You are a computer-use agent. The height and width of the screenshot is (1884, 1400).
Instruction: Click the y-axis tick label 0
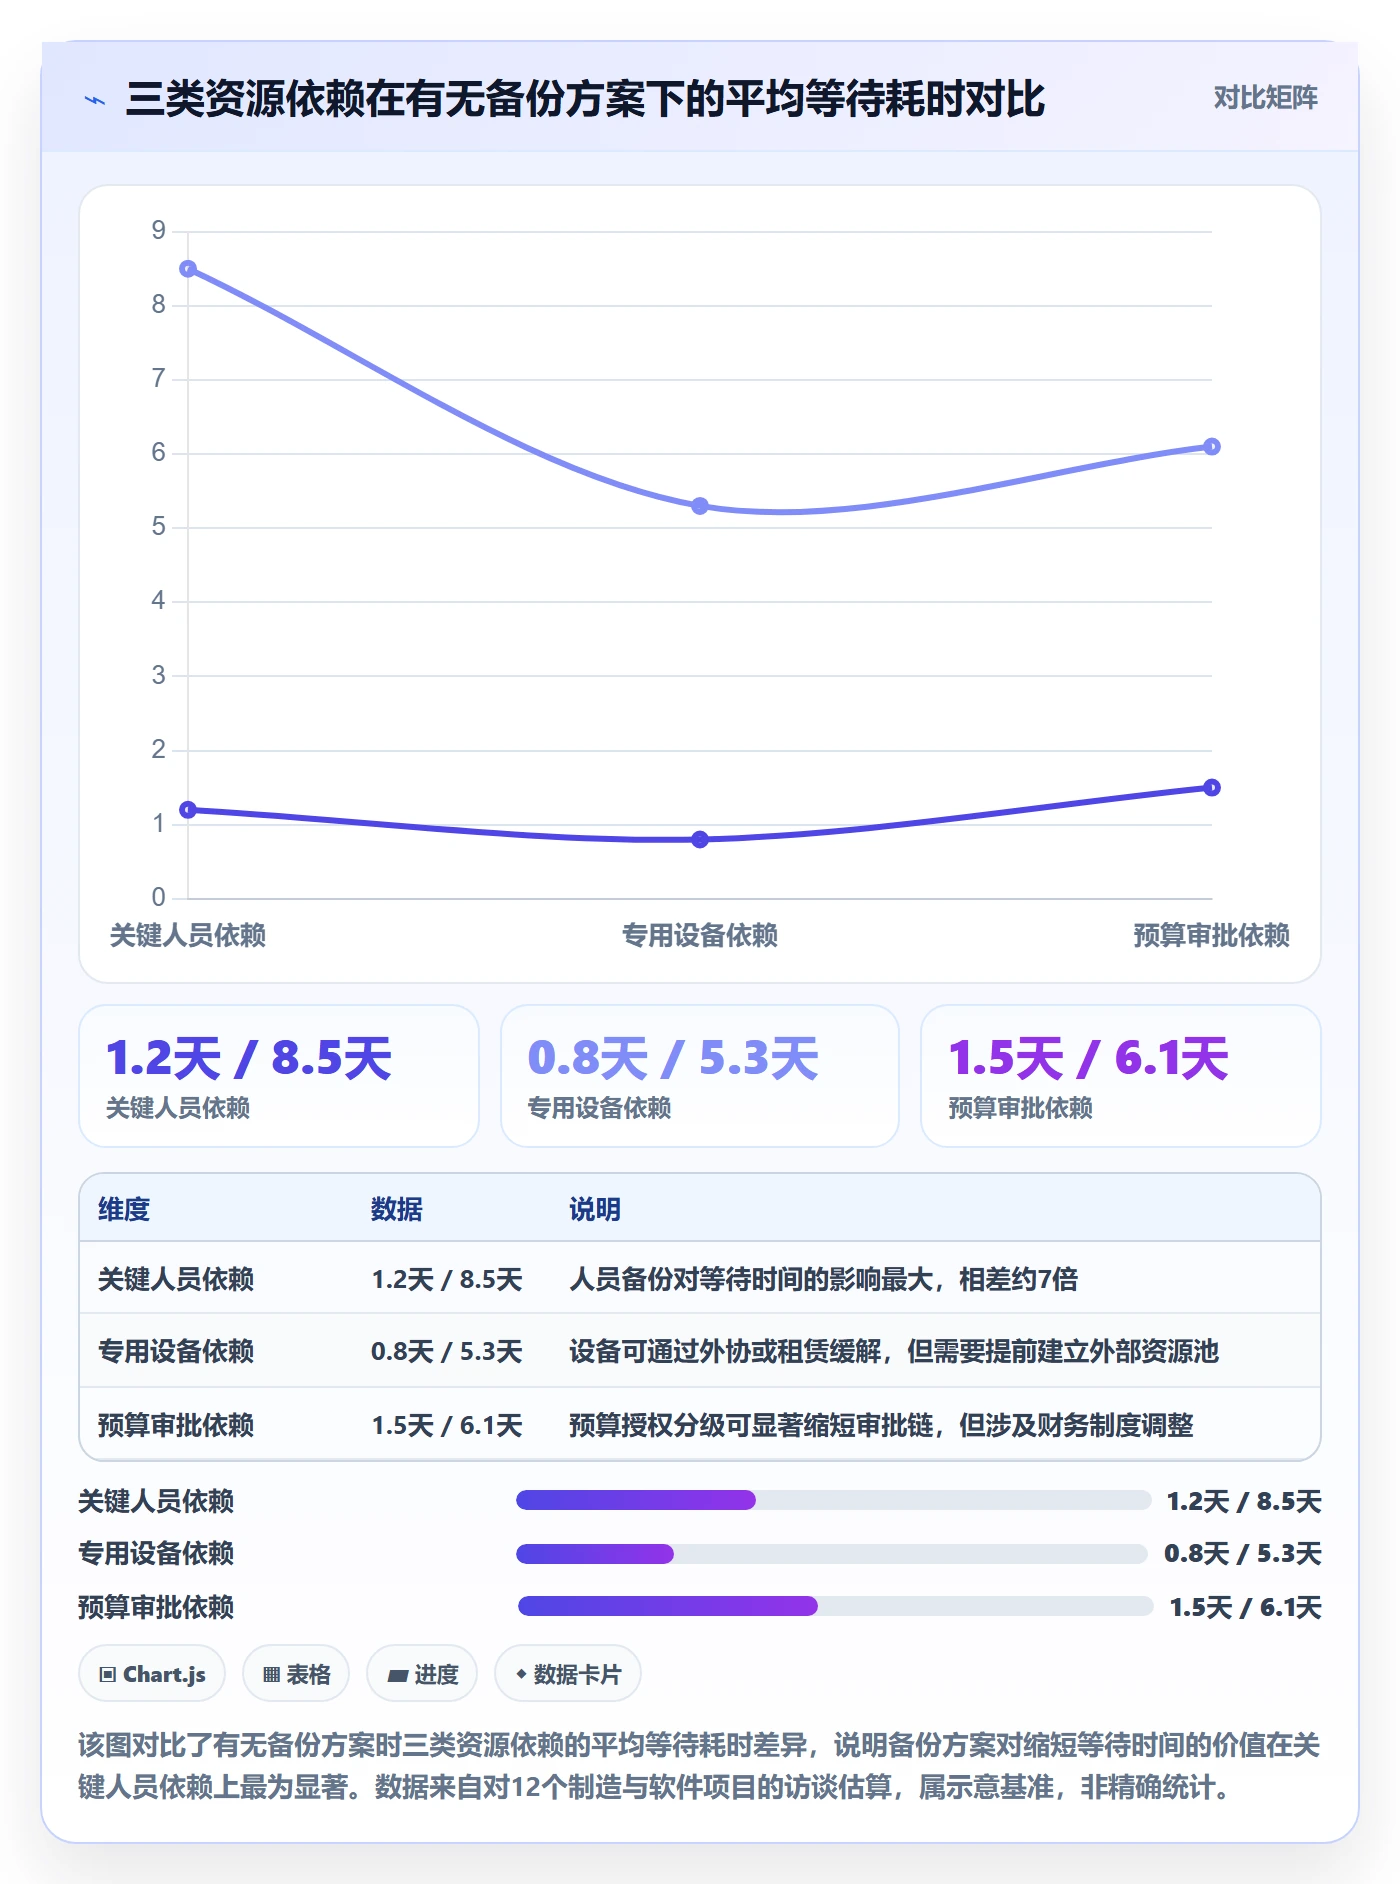pyautogui.click(x=159, y=897)
